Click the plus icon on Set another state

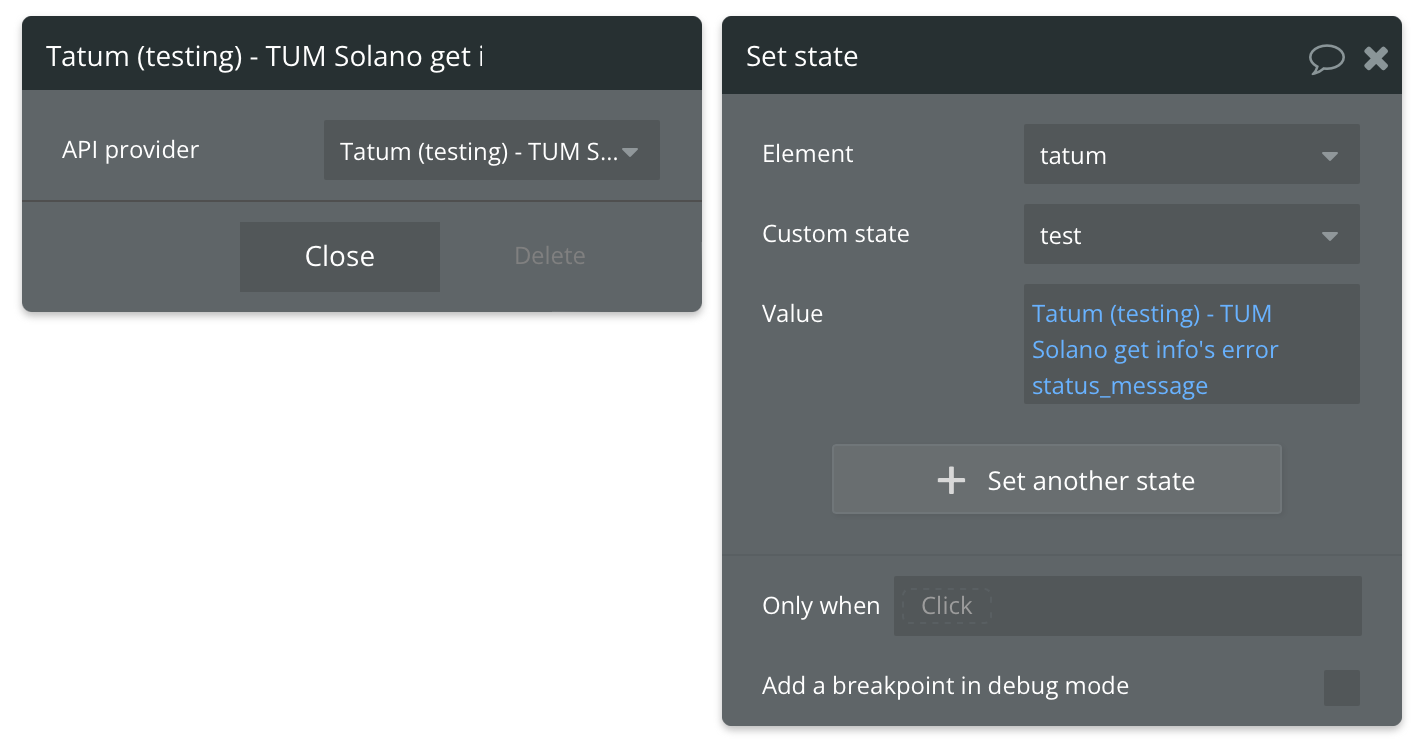(x=951, y=481)
